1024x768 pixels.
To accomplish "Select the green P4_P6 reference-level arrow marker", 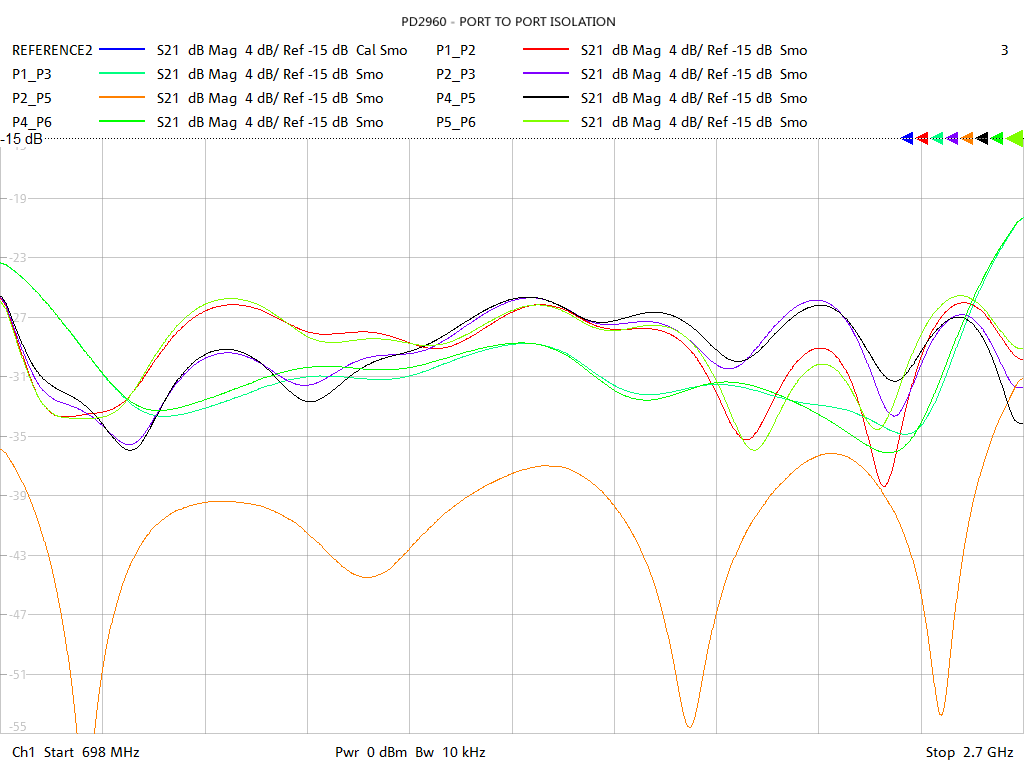I will tap(997, 138).
